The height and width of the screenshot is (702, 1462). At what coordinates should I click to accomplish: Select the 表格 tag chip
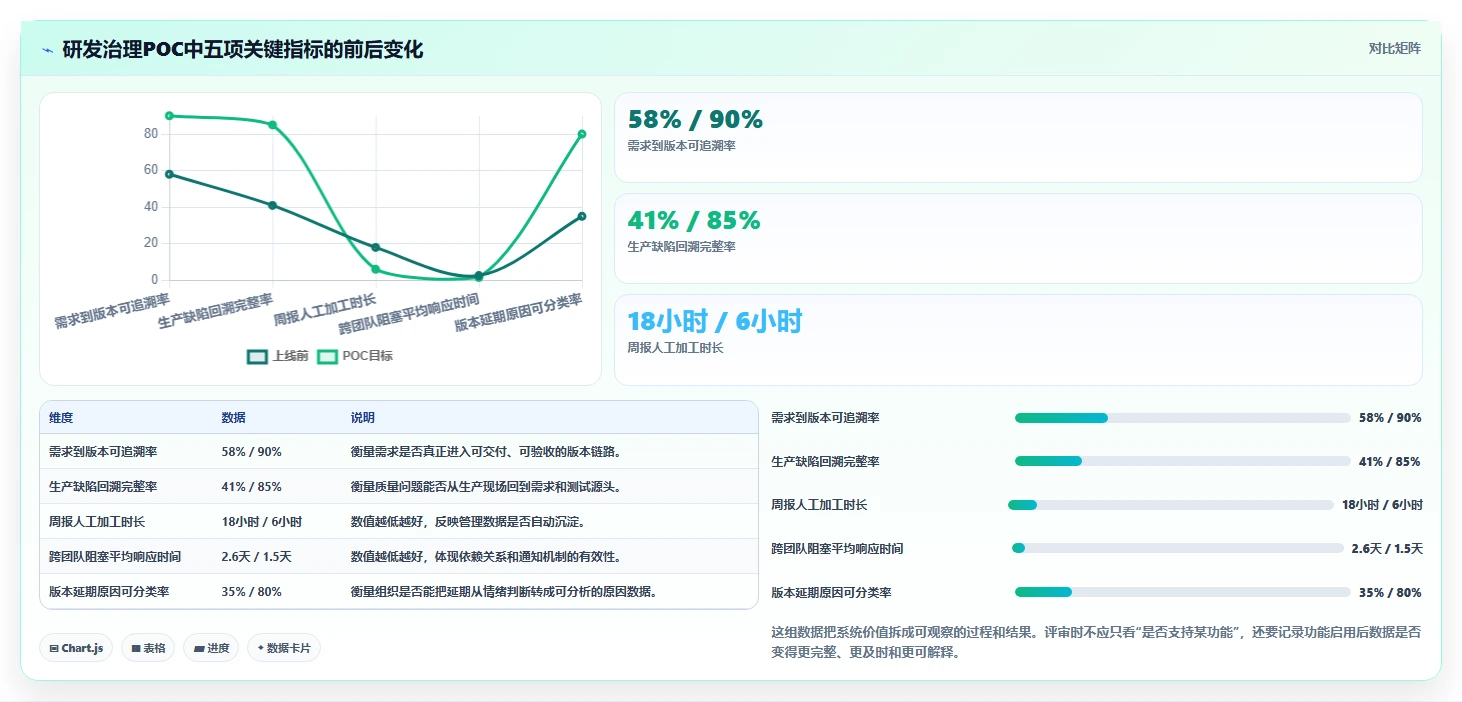[x=148, y=648]
